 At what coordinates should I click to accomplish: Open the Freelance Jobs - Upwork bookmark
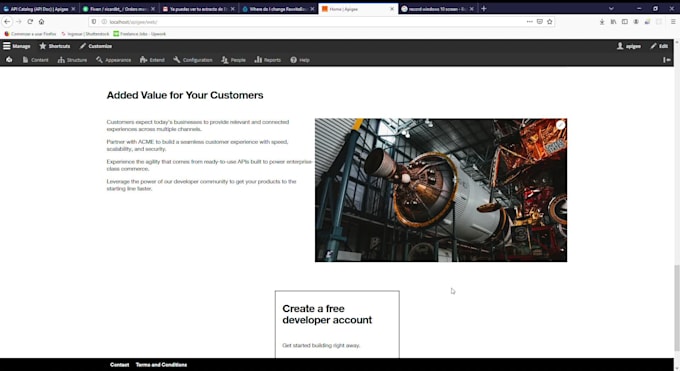140,34
